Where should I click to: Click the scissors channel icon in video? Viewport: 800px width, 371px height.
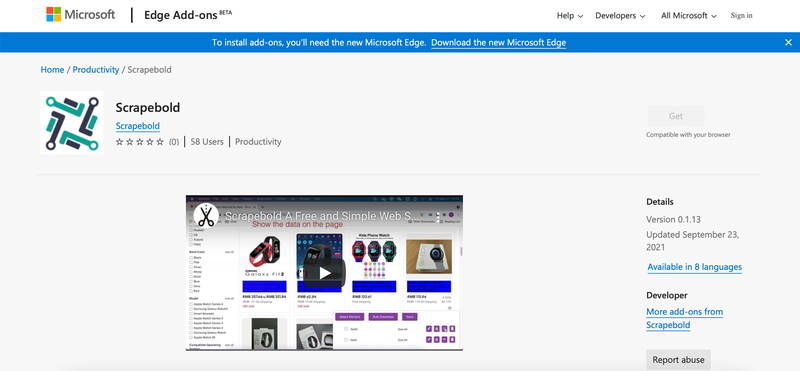(206, 216)
